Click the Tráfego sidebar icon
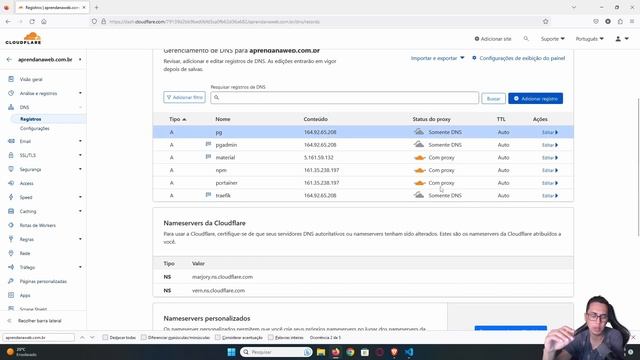This screenshot has width=640, height=360. click(11, 267)
